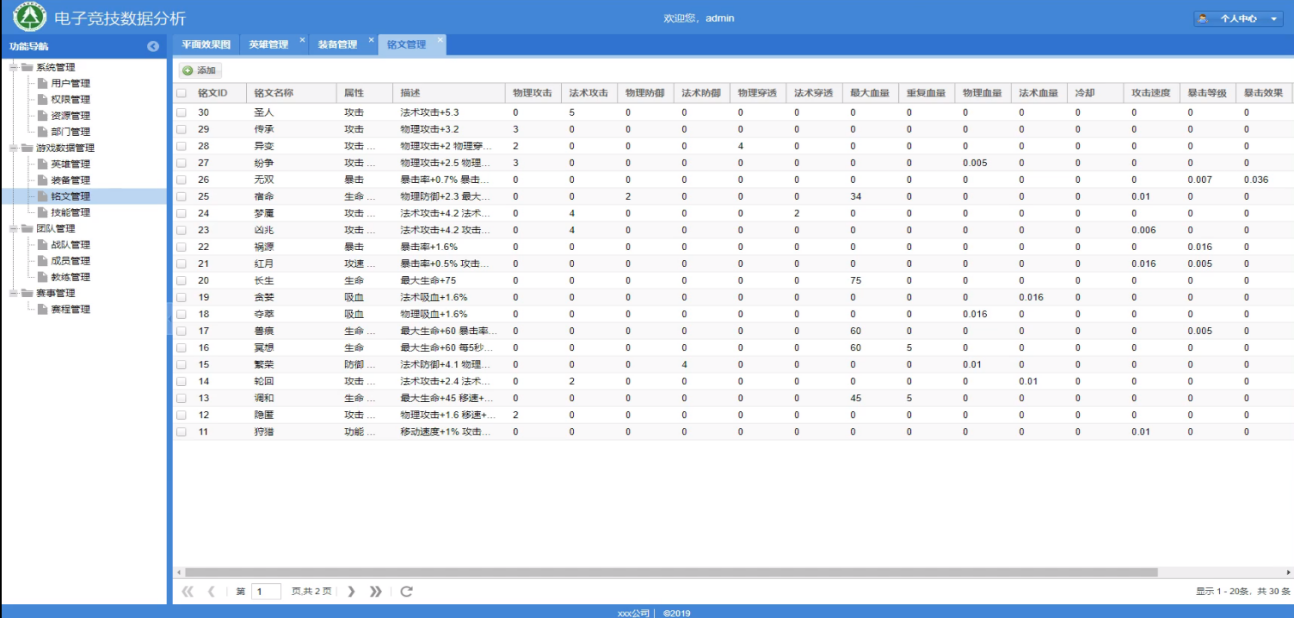This screenshot has width=1294, height=618.
Task: Collapse the 赛事管理 tree node
Action: 13,293
